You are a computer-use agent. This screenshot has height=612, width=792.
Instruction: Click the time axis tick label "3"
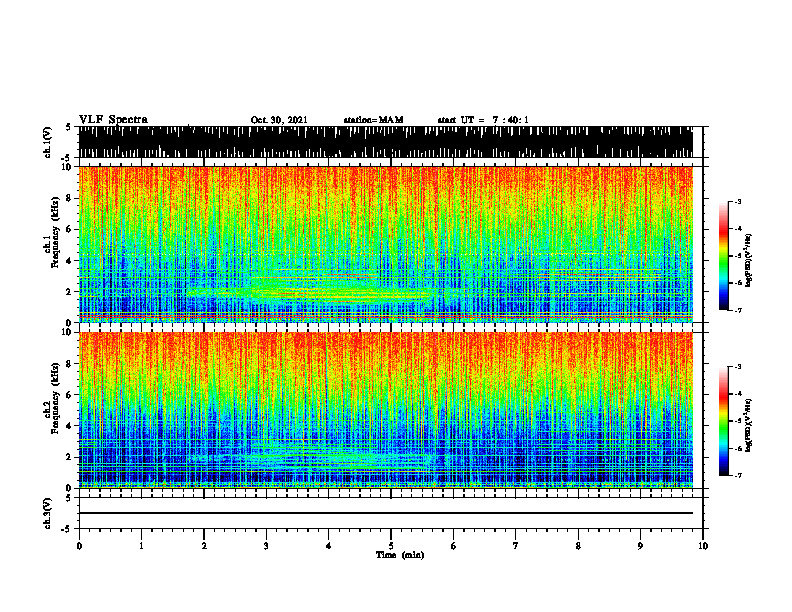tap(266, 546)
